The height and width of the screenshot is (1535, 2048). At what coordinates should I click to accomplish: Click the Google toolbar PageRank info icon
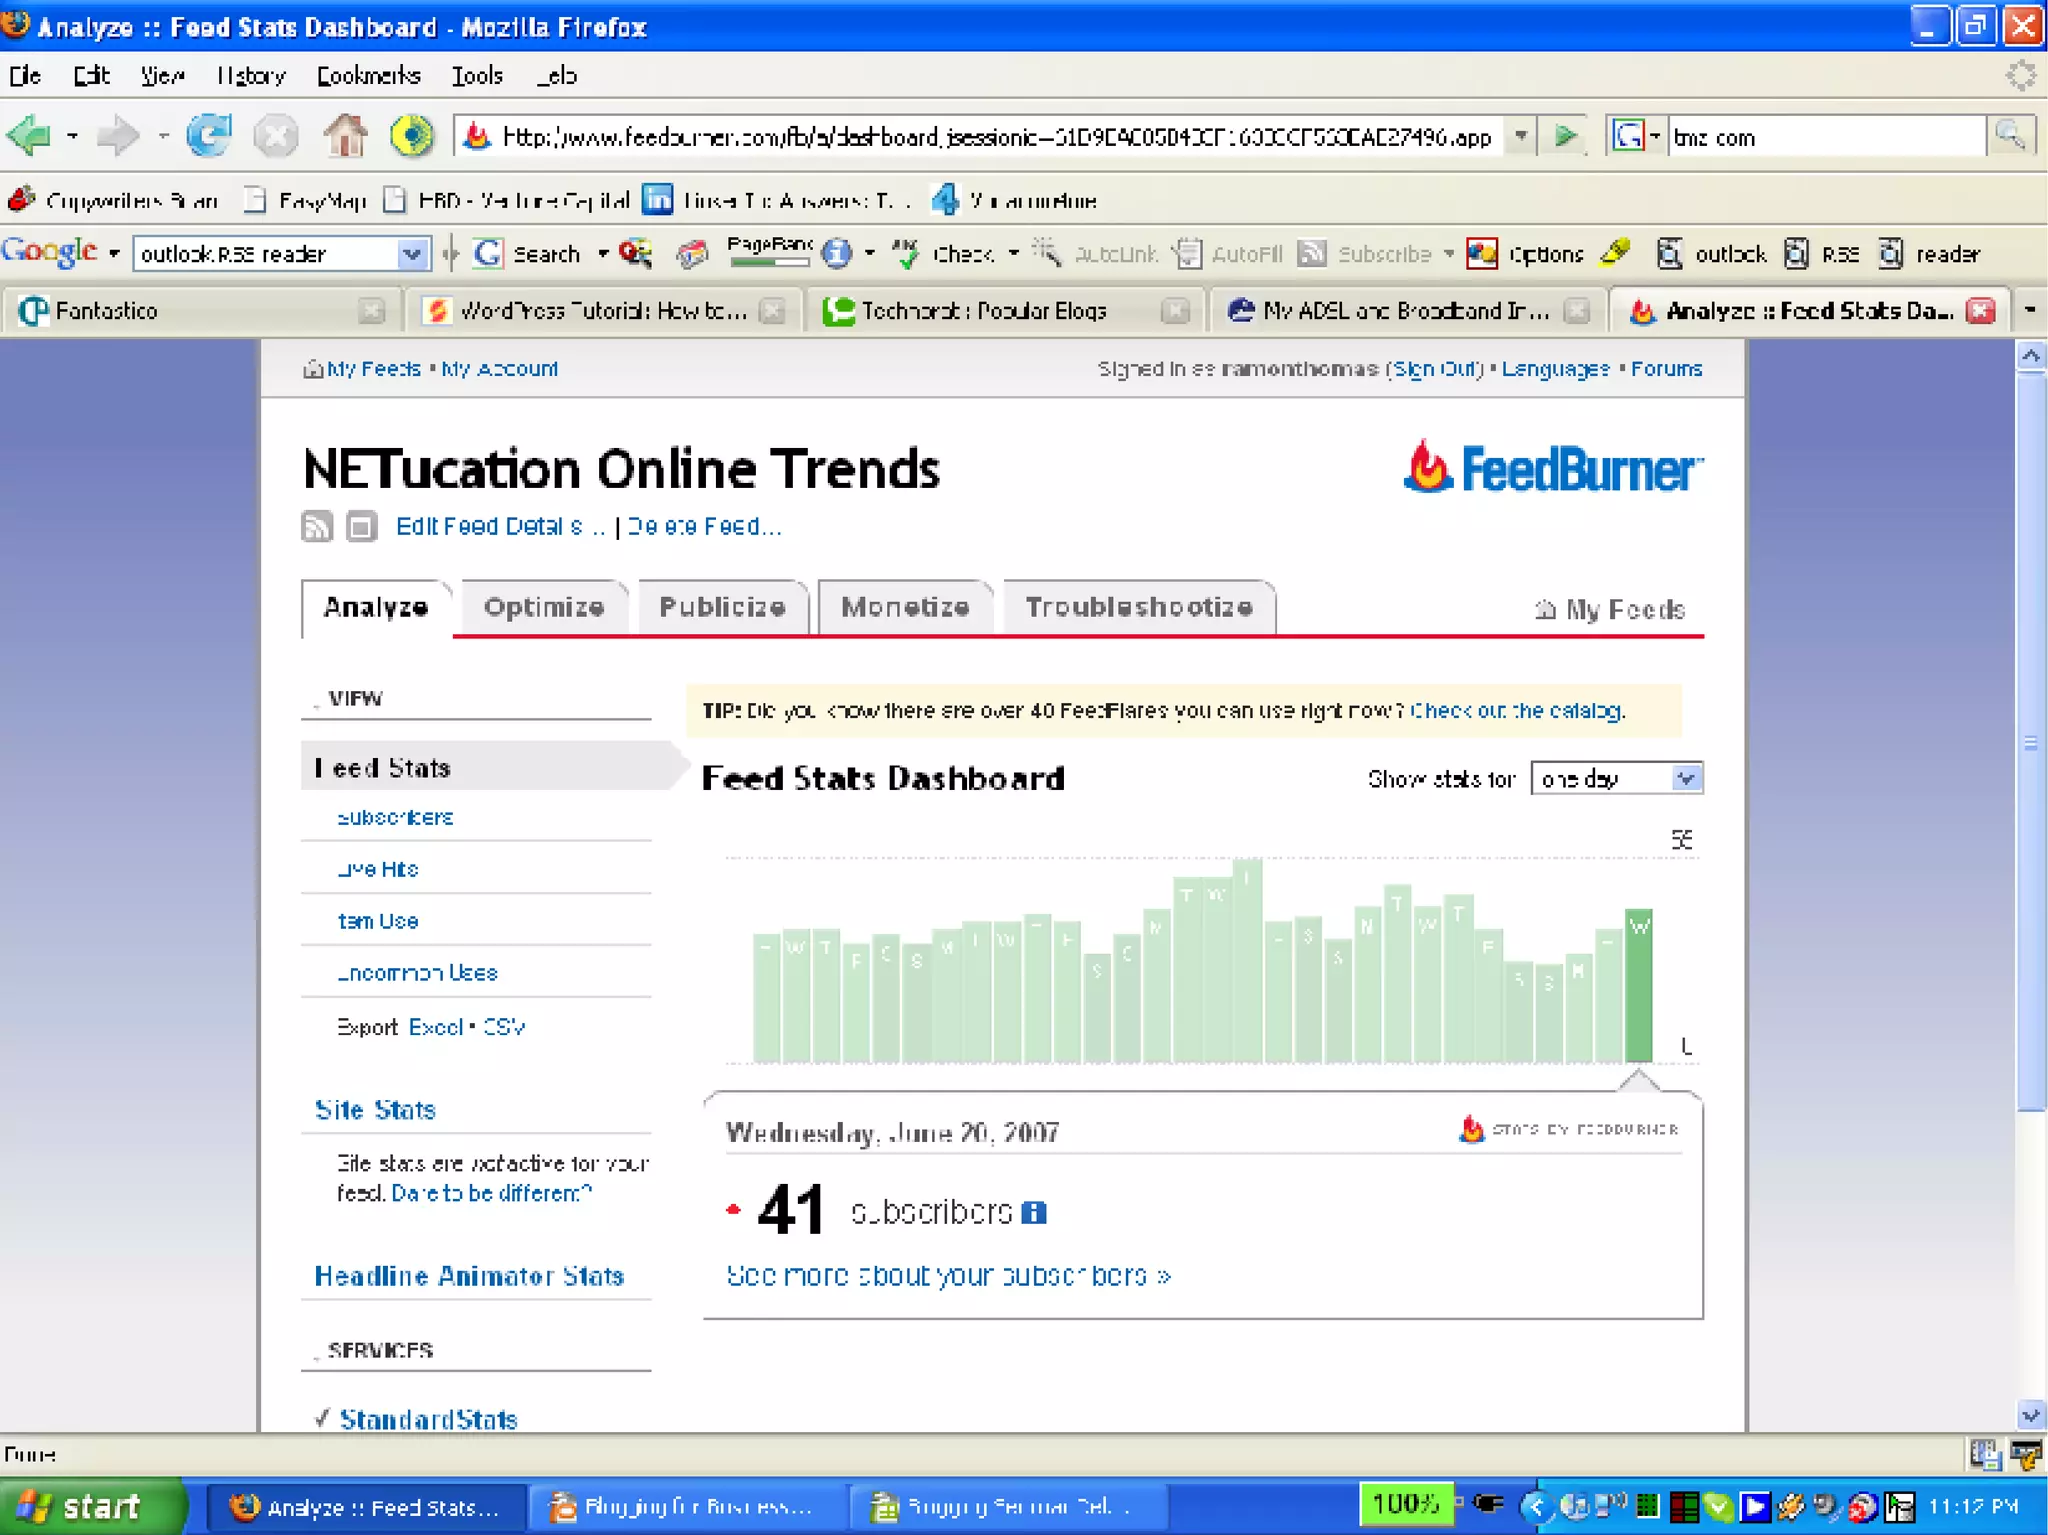coord(836,254)
